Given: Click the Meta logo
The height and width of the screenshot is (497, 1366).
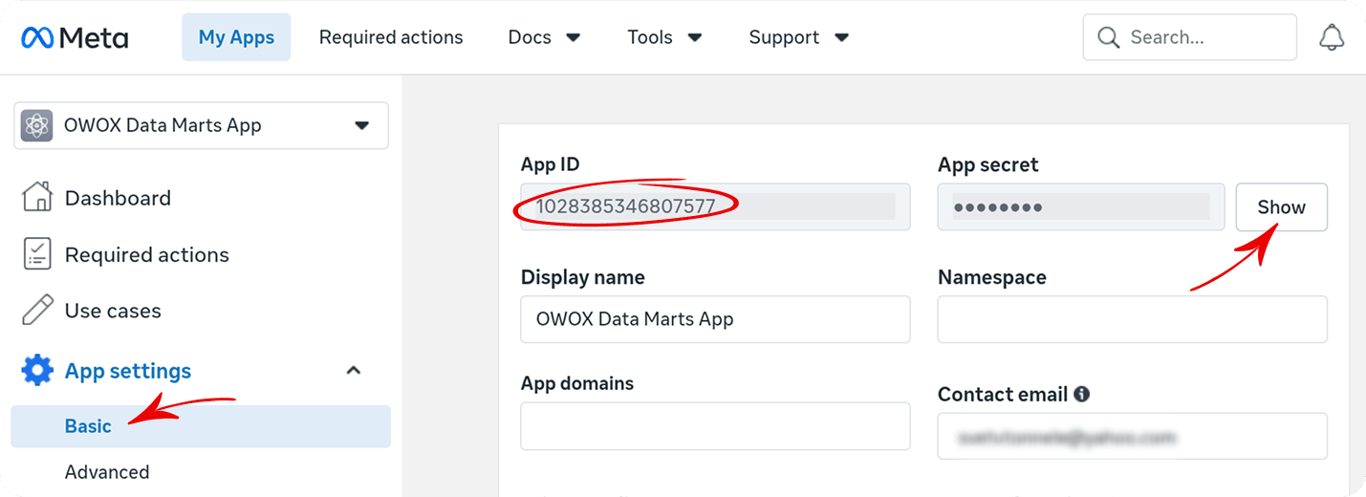Looking at the screenshot, I should 74,38.
